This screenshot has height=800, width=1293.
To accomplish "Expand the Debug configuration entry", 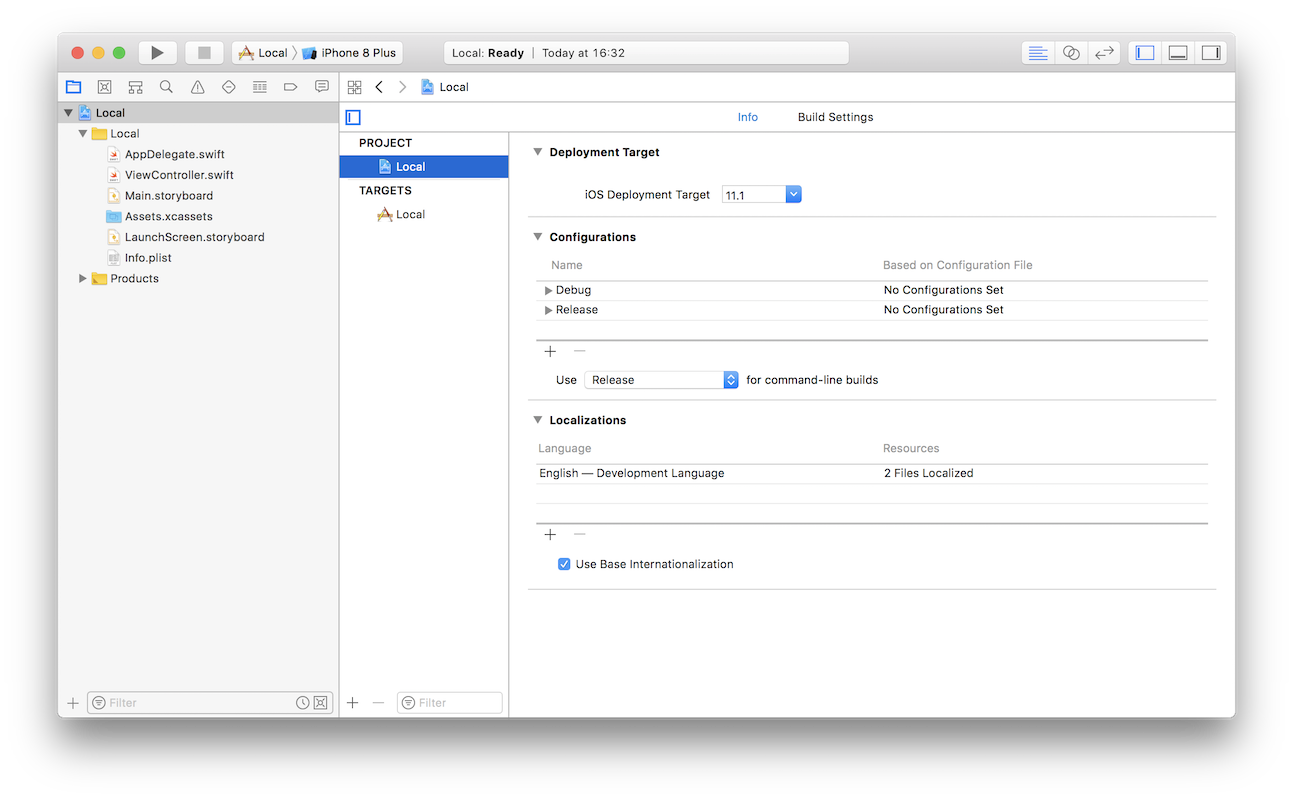I will click(x=548, y=289).
